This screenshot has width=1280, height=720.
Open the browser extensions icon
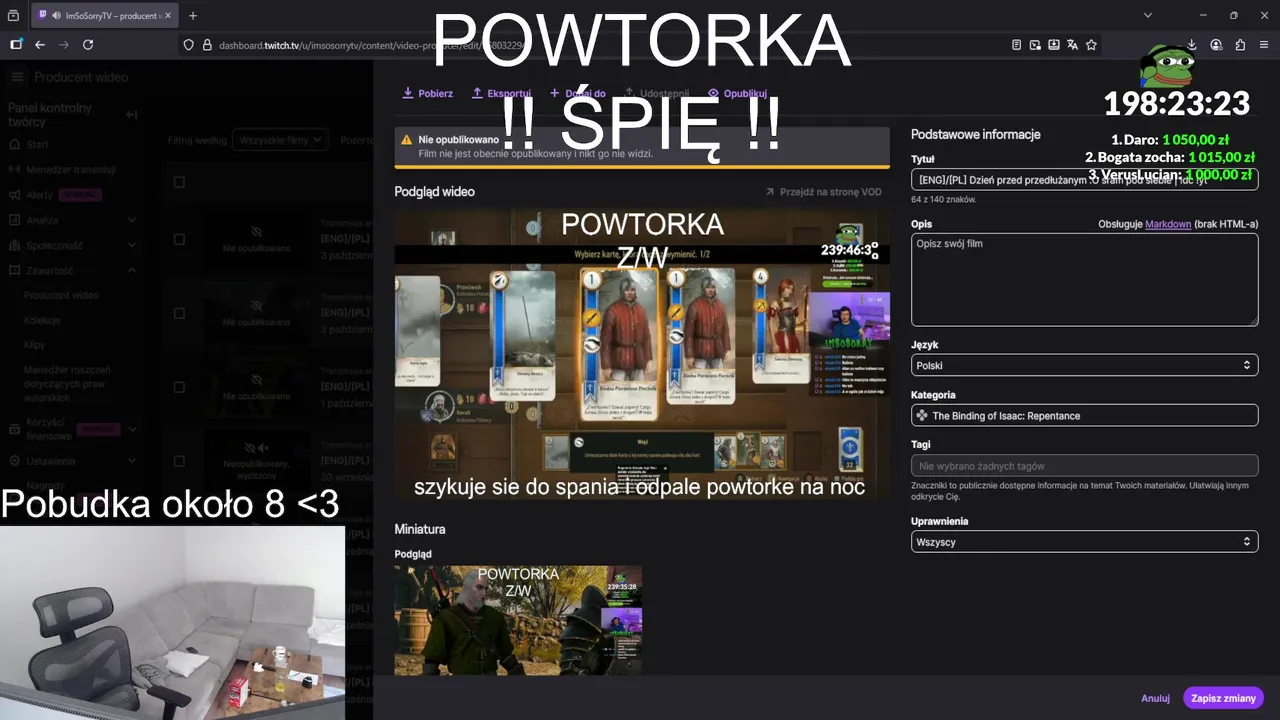(1240, 45)
